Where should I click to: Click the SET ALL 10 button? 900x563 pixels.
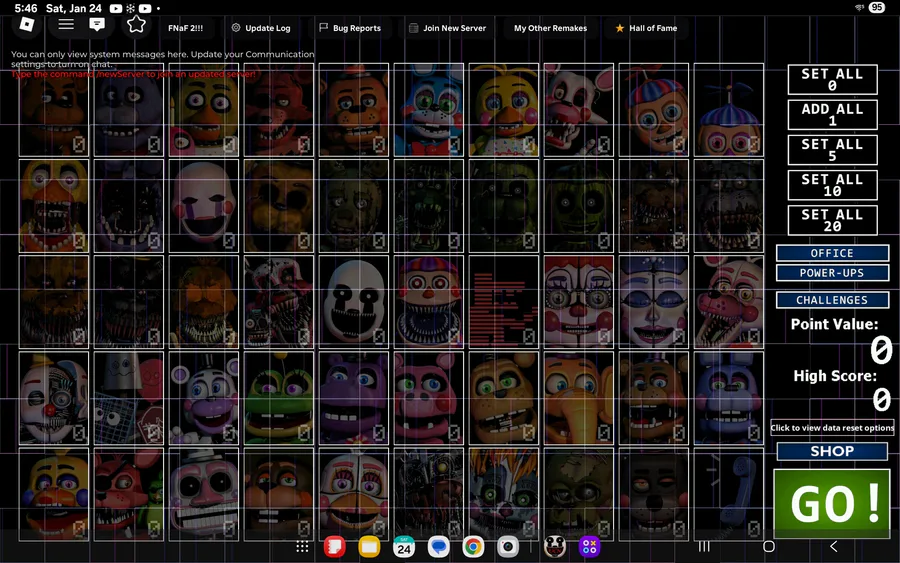click(832, 185)
